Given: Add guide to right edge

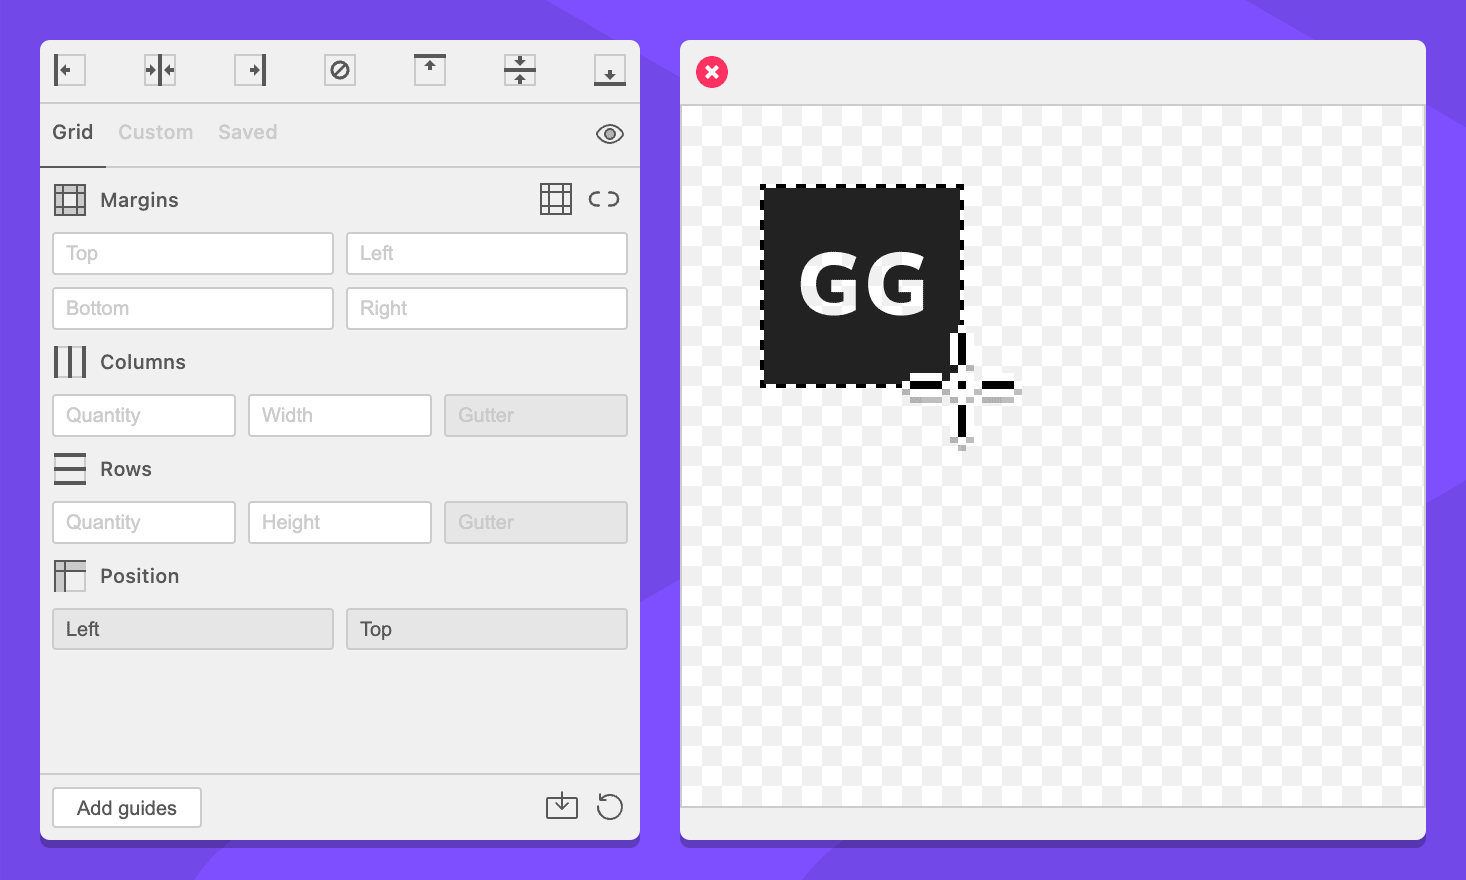Looking at the screenshot, I should [x=250, y=70].
